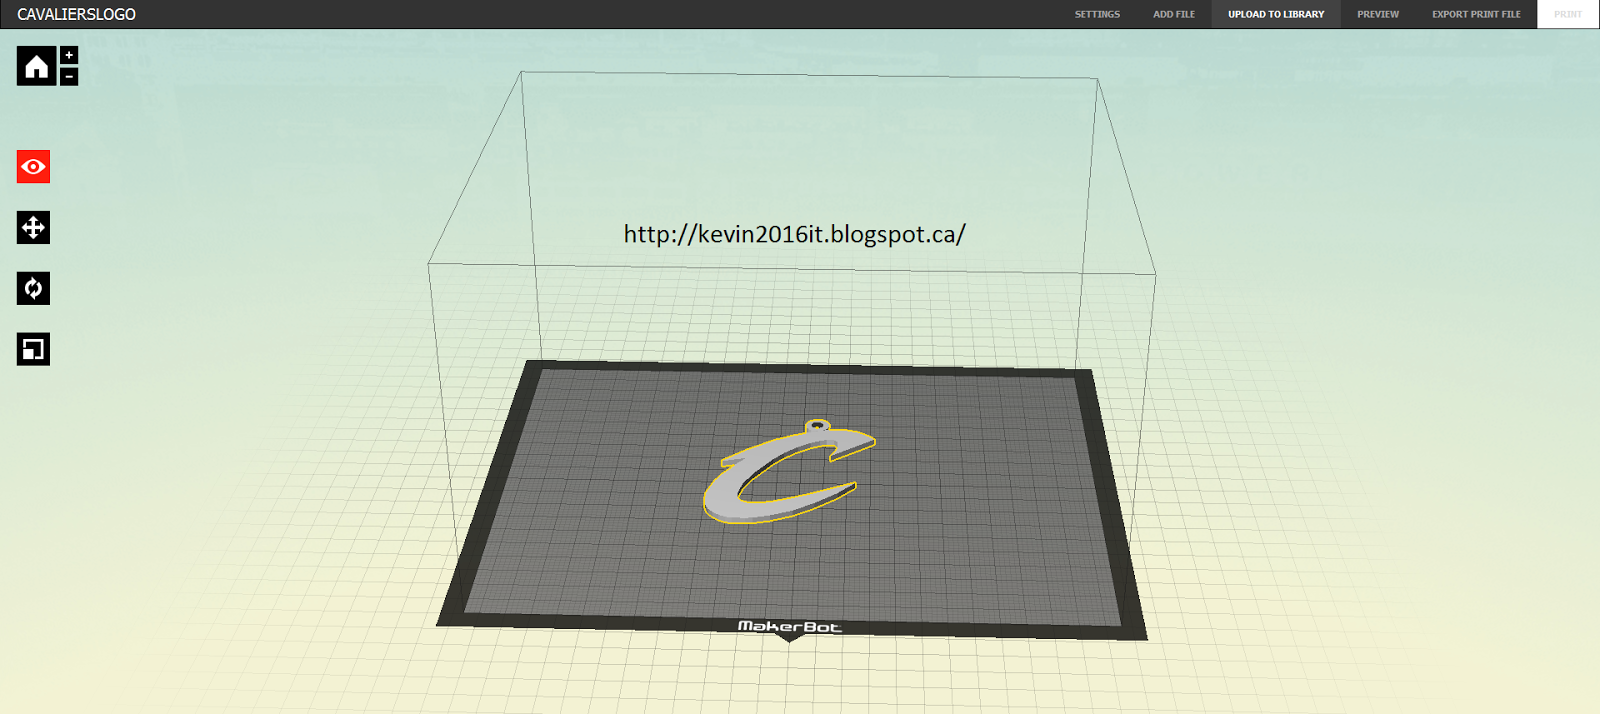Image resolution: width=1600 pixels, height=714 pixels.
Task: Choose Add File in top bar
Action: [1174, 14]
